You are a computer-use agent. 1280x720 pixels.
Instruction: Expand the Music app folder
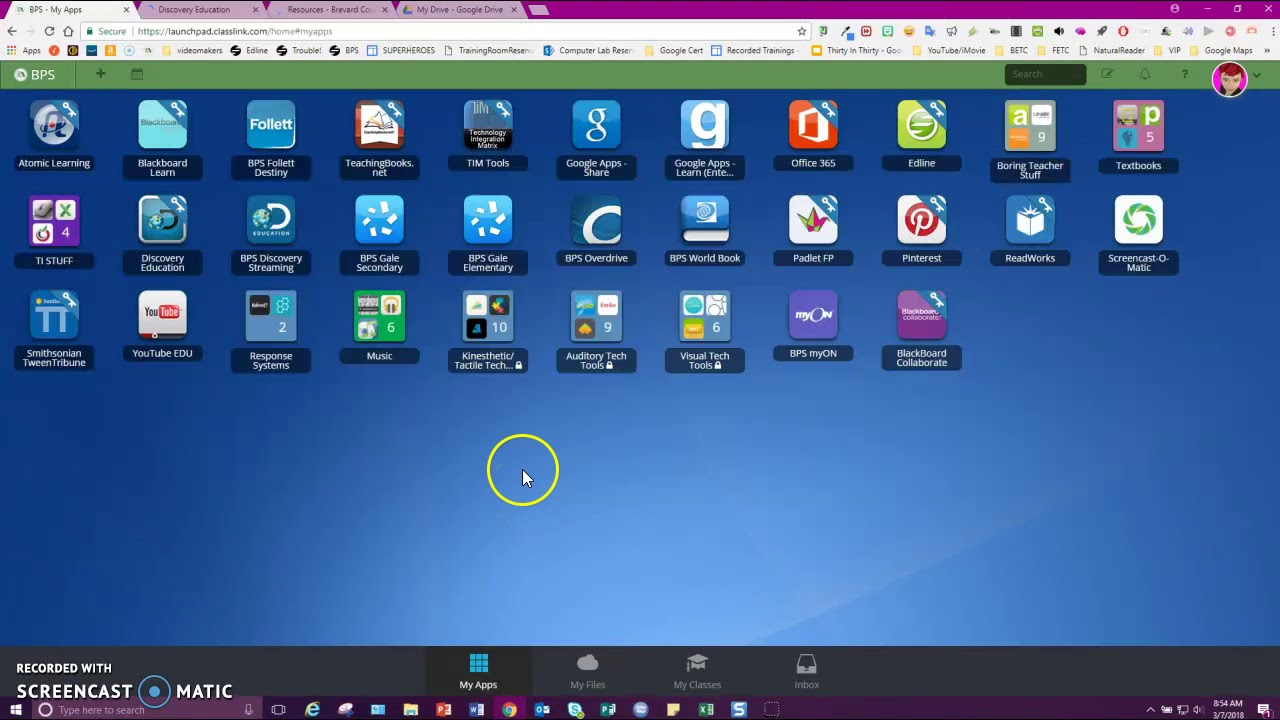click(379, 317)
